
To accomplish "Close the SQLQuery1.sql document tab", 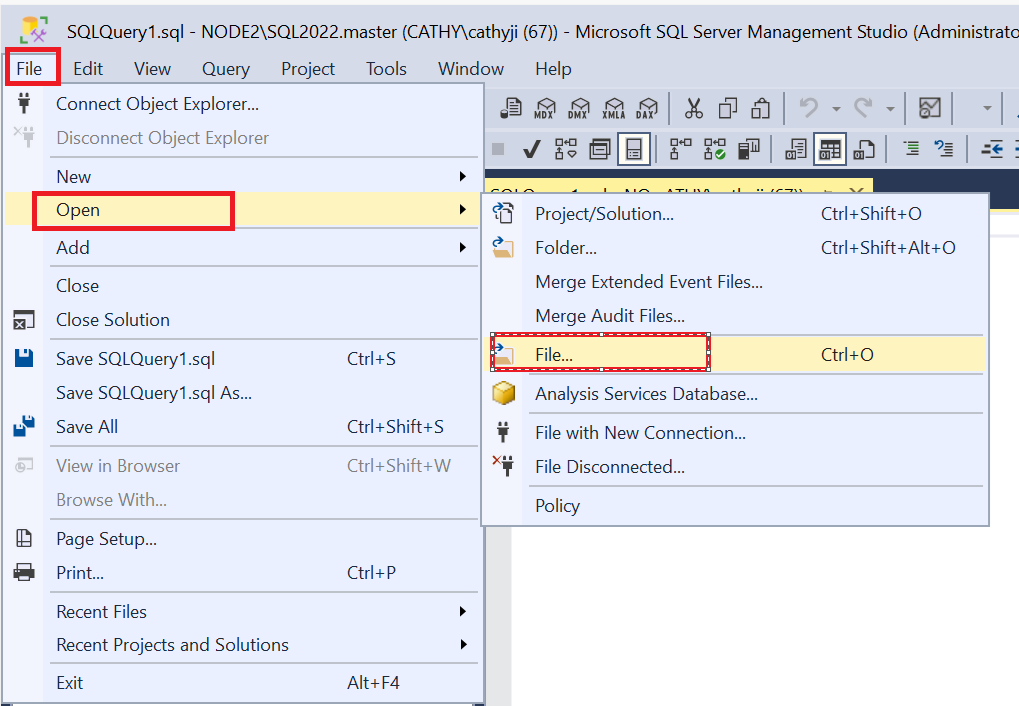I will tap(856, 189).
